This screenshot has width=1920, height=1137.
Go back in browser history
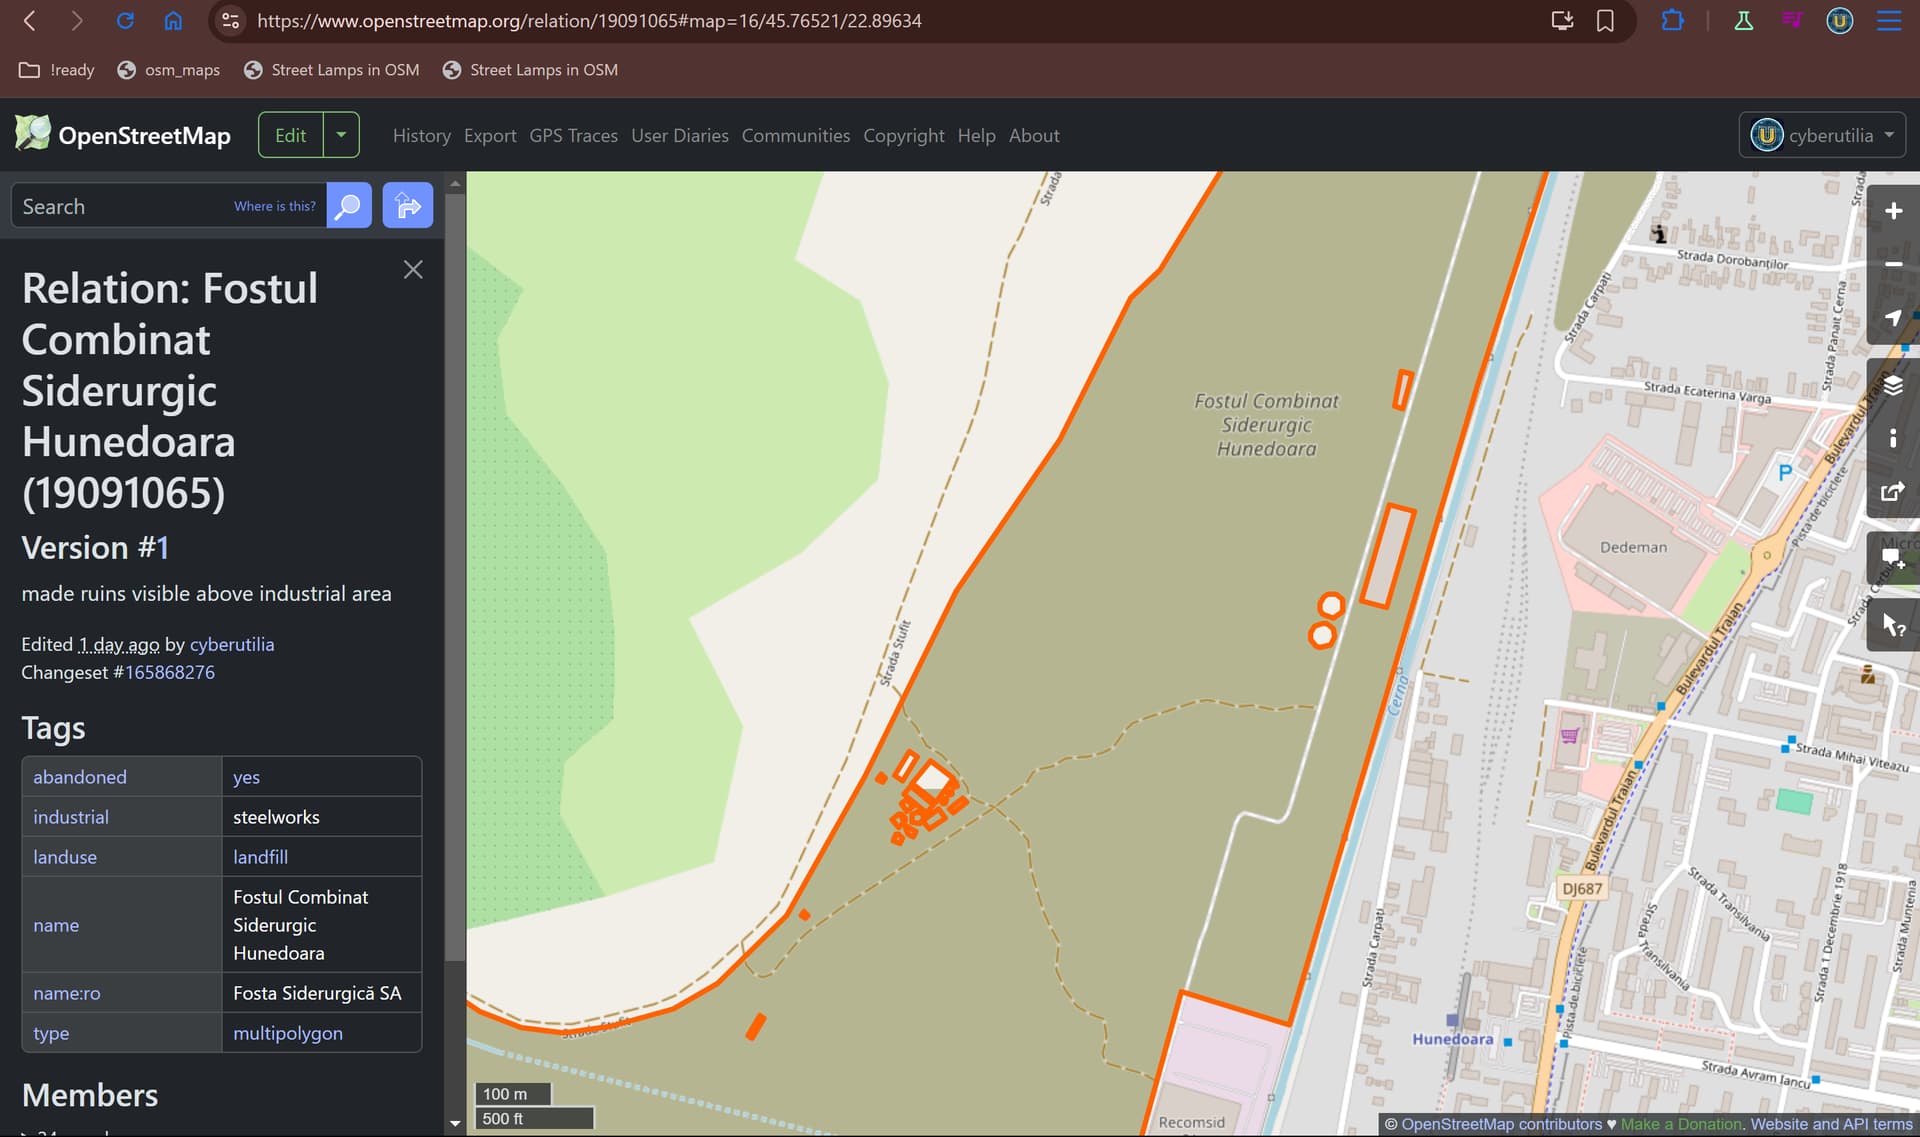point(30,20)
